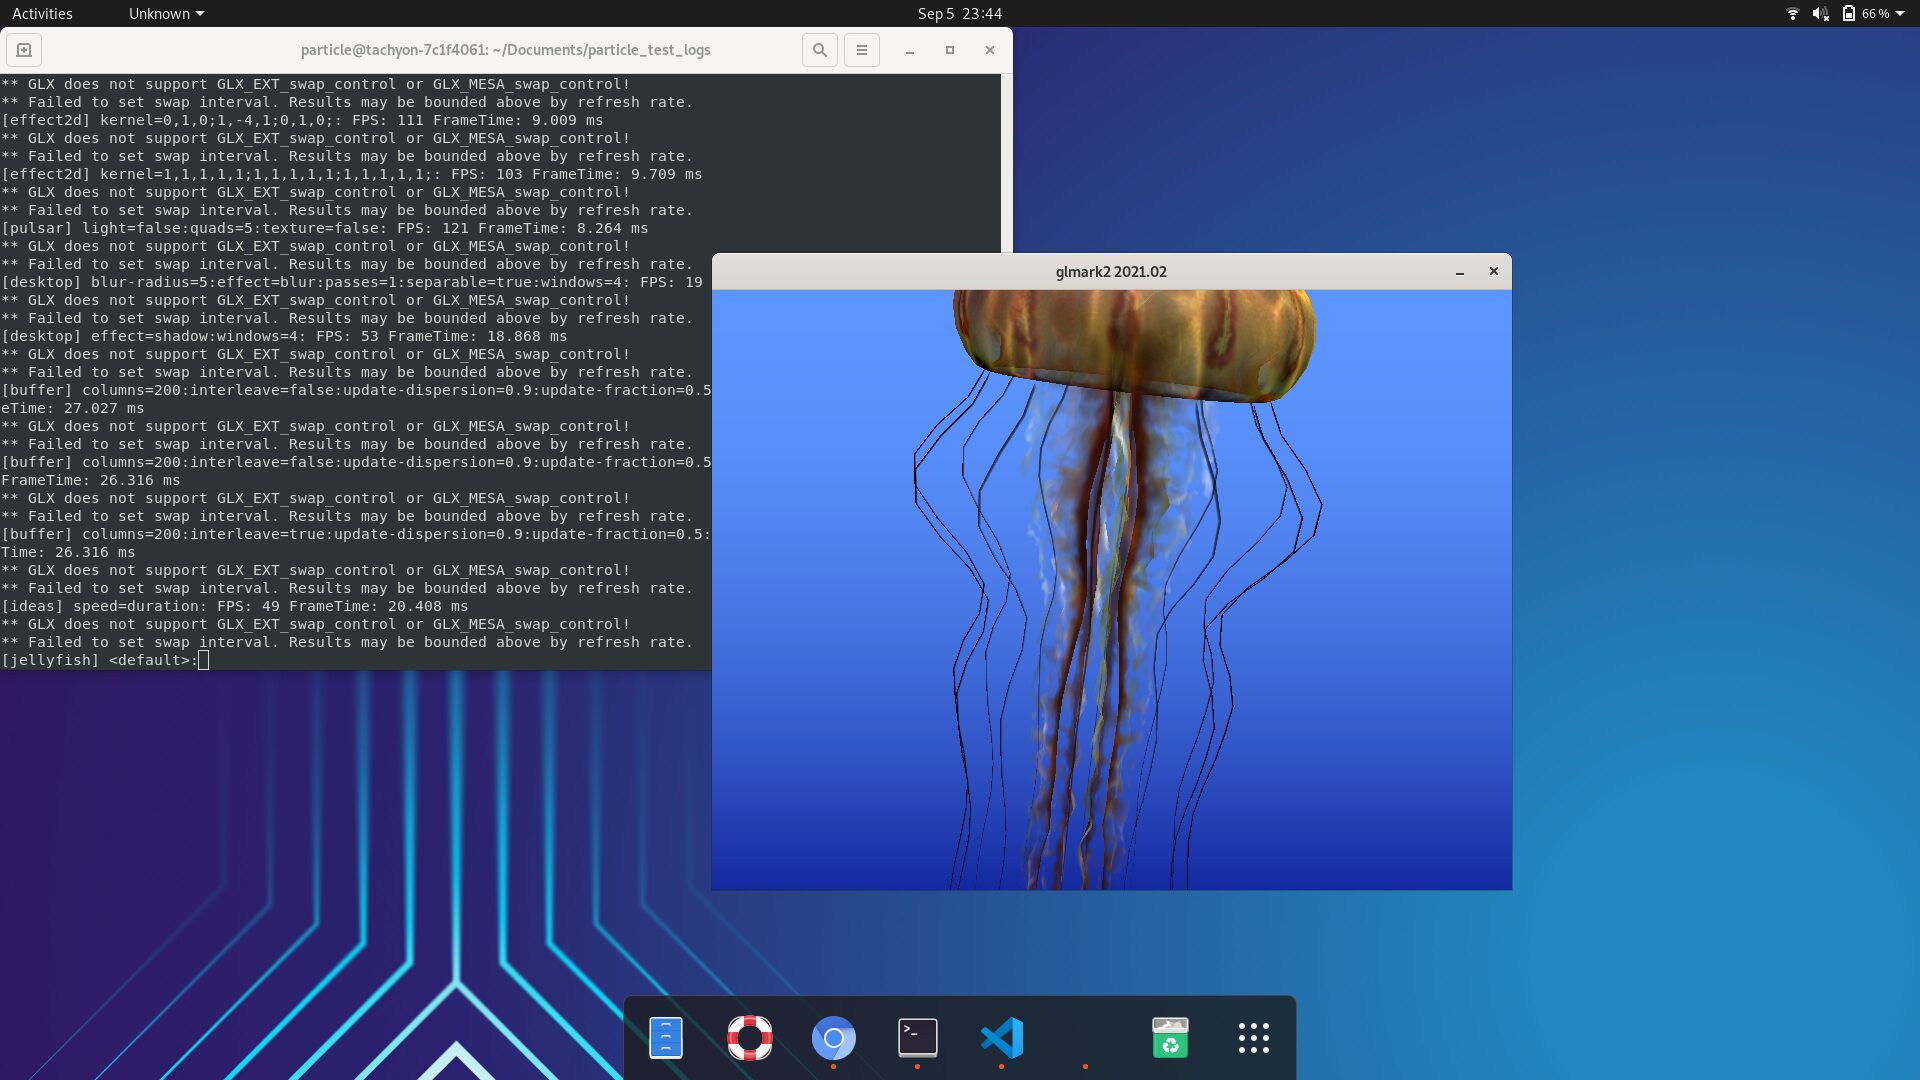Open the Help lifesaver icon in the dock
The width and height of the screenshot is (1920, 1080).
click(x=750, y=1038)
